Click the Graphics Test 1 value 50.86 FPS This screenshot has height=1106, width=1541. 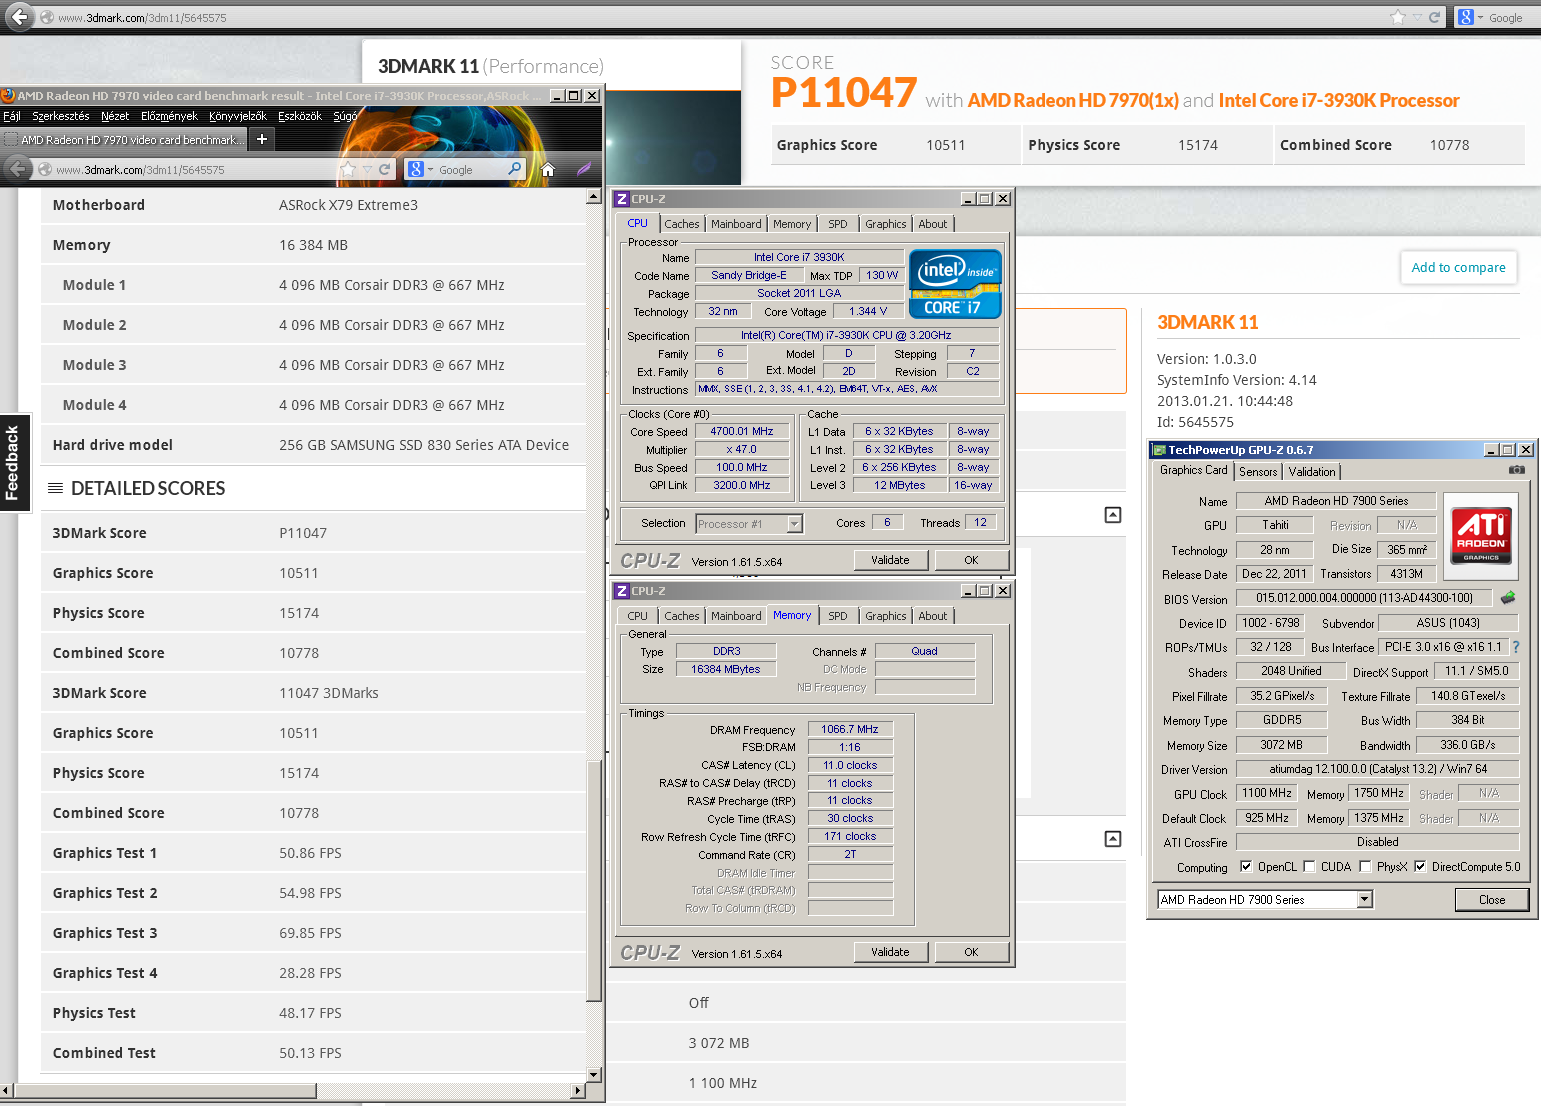click(310, 853)
